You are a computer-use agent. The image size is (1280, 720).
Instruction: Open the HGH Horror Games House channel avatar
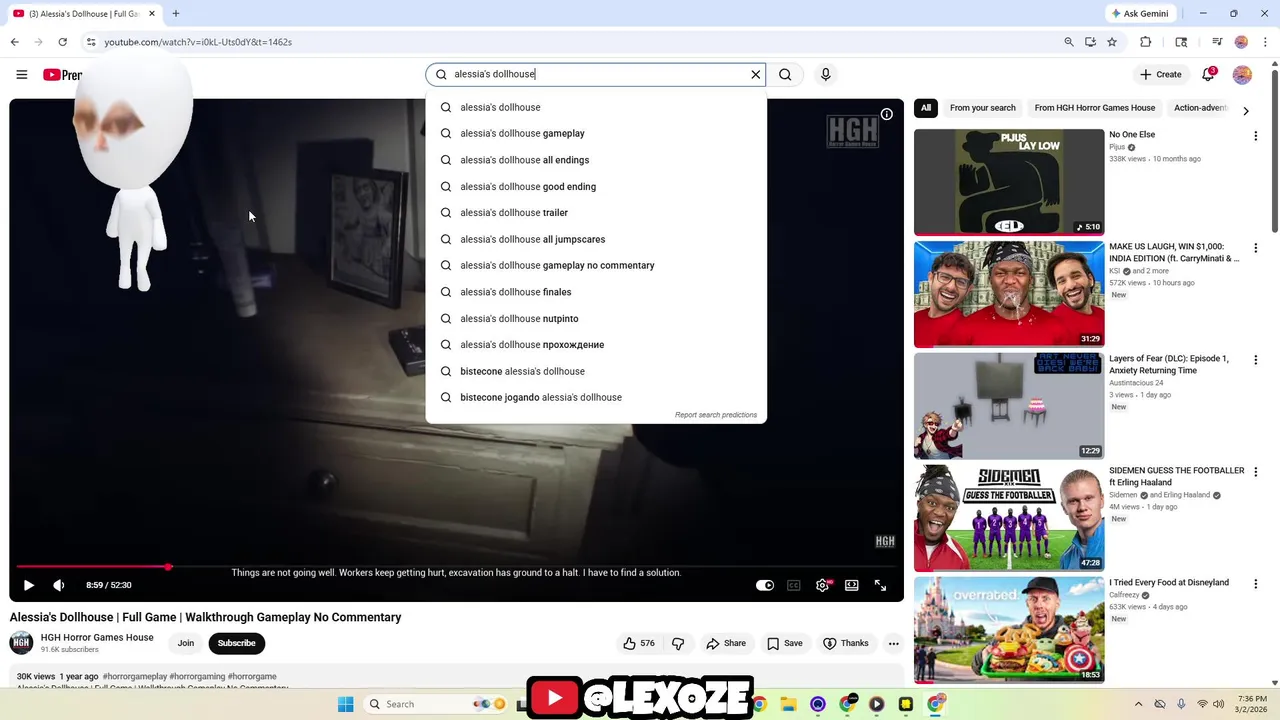(x=21, y=643)
